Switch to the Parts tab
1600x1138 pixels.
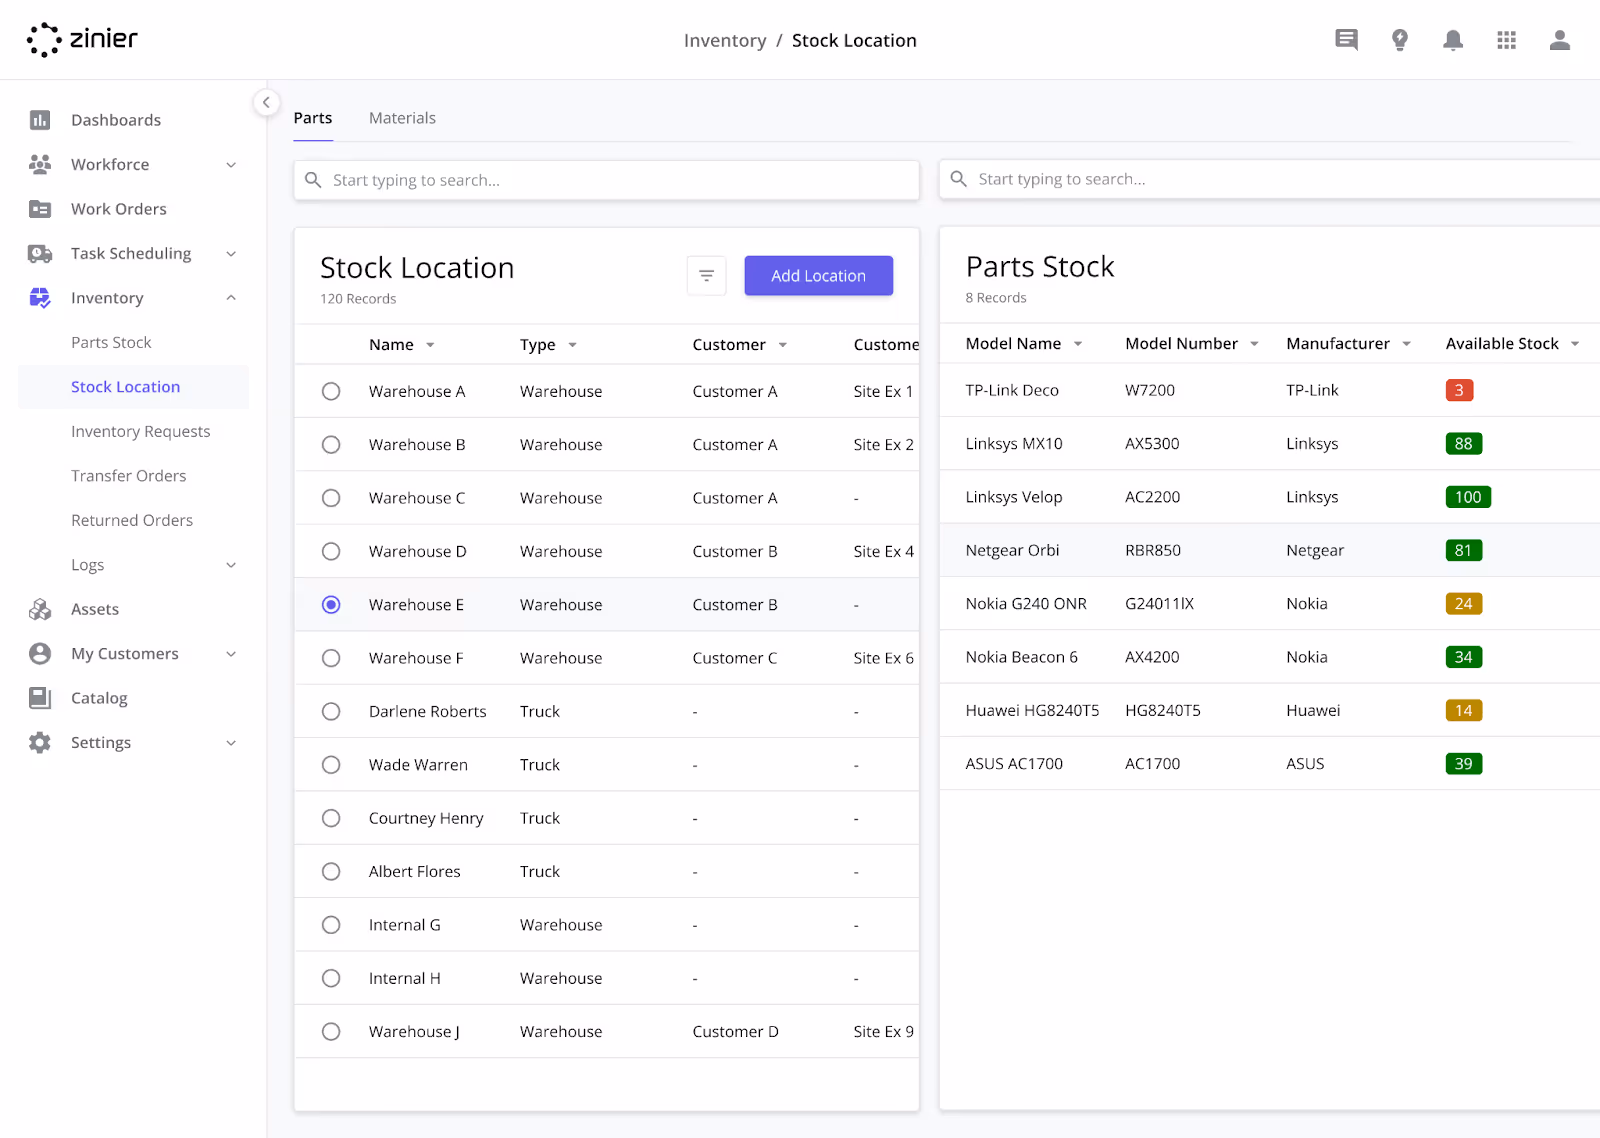click(313, 118)
